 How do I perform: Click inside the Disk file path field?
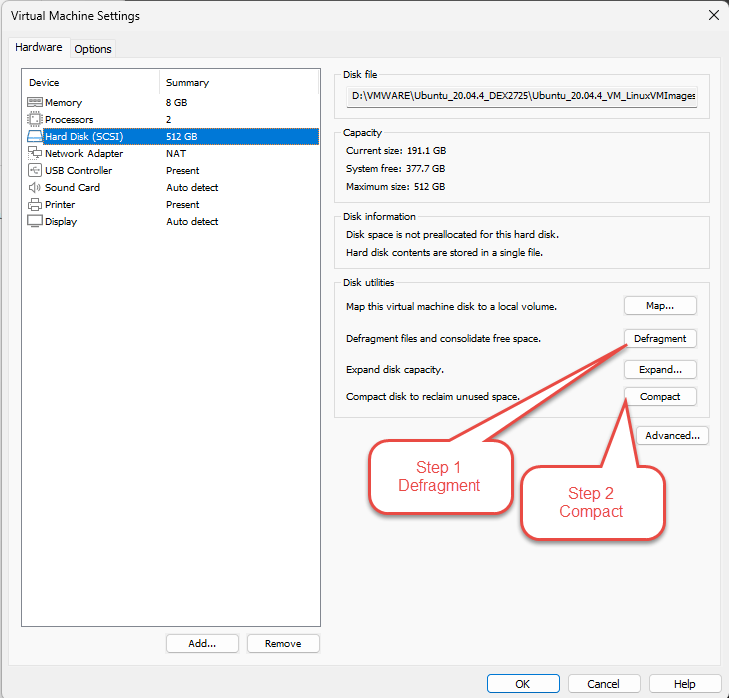tap(522, 96)
